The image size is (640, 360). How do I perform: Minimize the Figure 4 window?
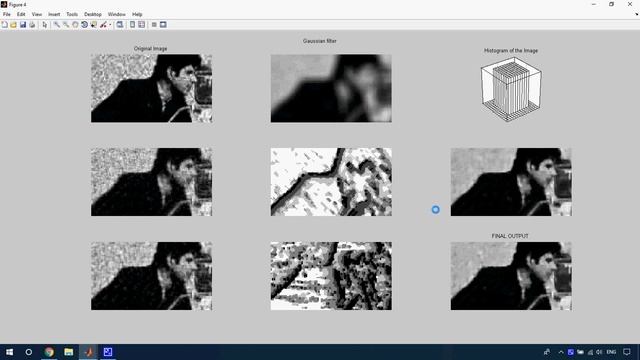click(x=593, y=4)
